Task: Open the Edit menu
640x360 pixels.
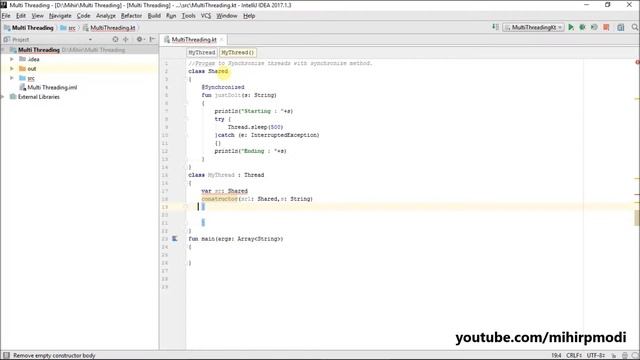Action: point(21,16)
